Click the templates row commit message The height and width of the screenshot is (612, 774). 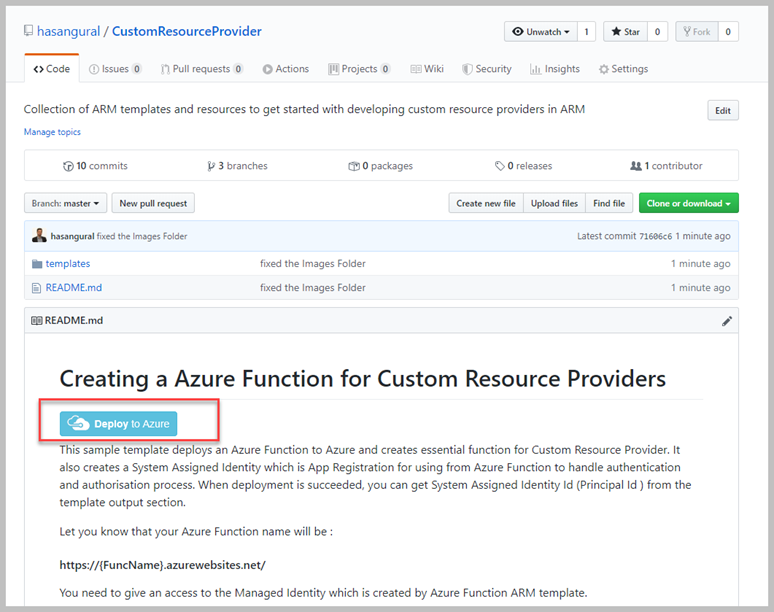point(313,264)
